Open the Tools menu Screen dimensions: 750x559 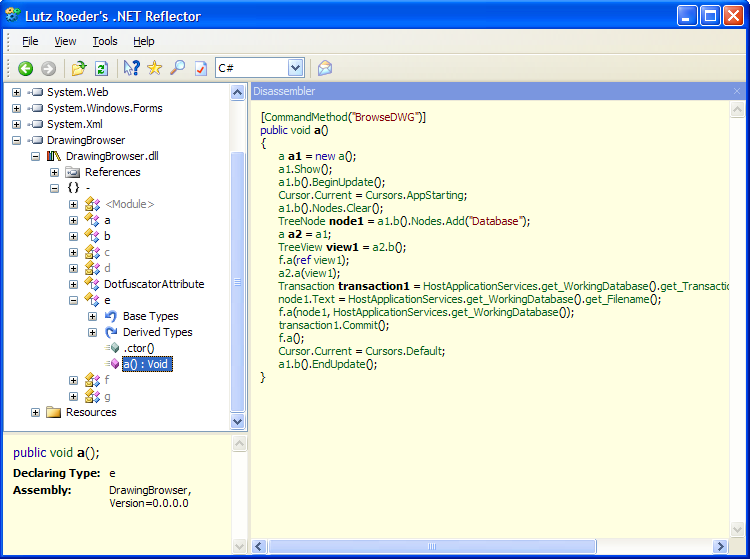(105, 41)
